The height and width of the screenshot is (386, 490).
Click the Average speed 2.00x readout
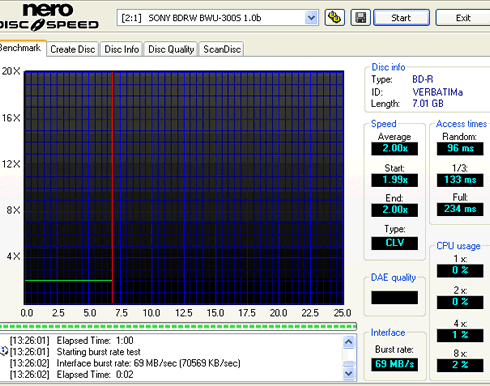coord(394,148)
